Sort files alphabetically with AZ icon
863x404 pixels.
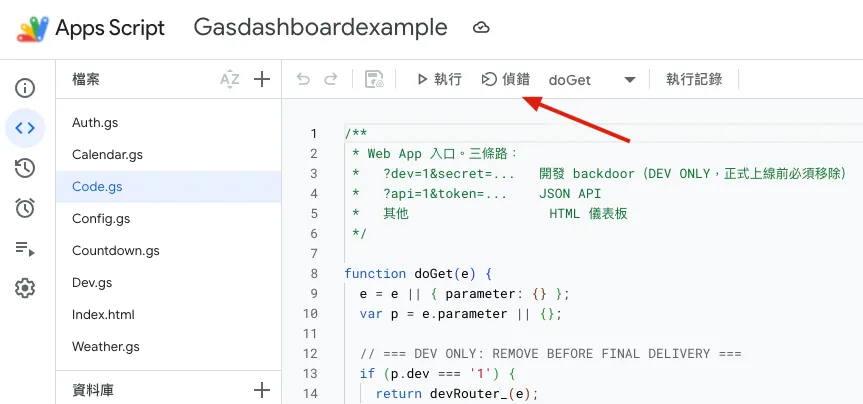pyautogui.click(x=230, y=79)
